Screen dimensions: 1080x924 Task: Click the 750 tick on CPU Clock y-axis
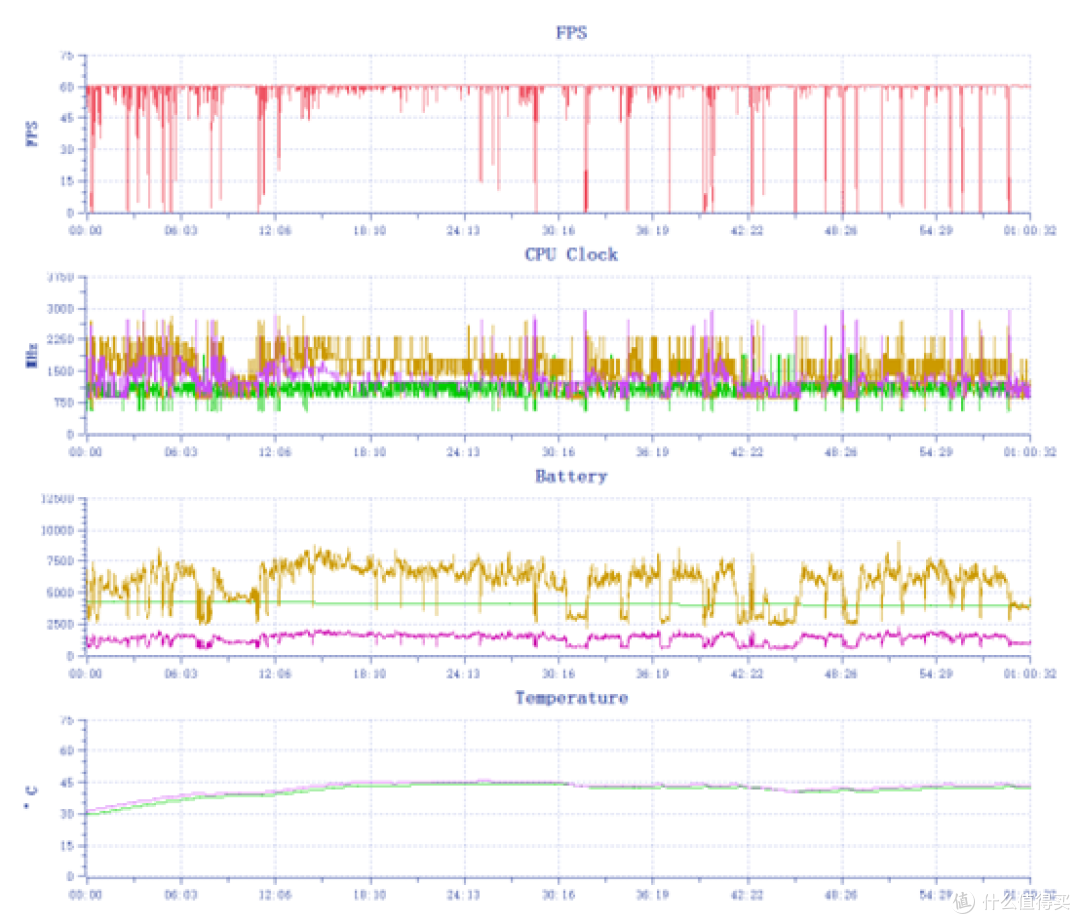63,403
